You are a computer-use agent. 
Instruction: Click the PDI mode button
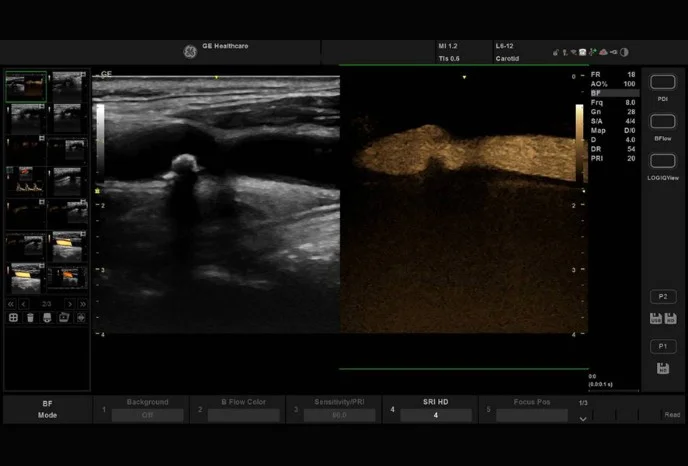click(662, 84)
